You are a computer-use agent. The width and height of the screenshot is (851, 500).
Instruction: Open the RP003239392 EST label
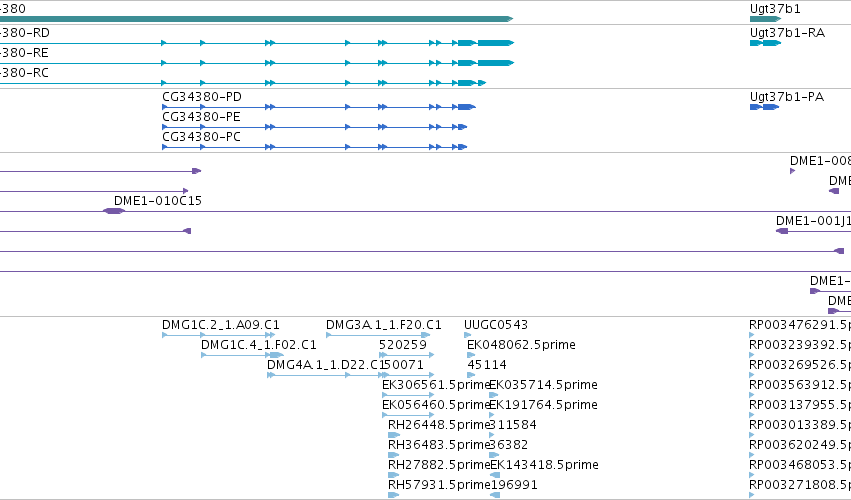[x=800, y=345]
